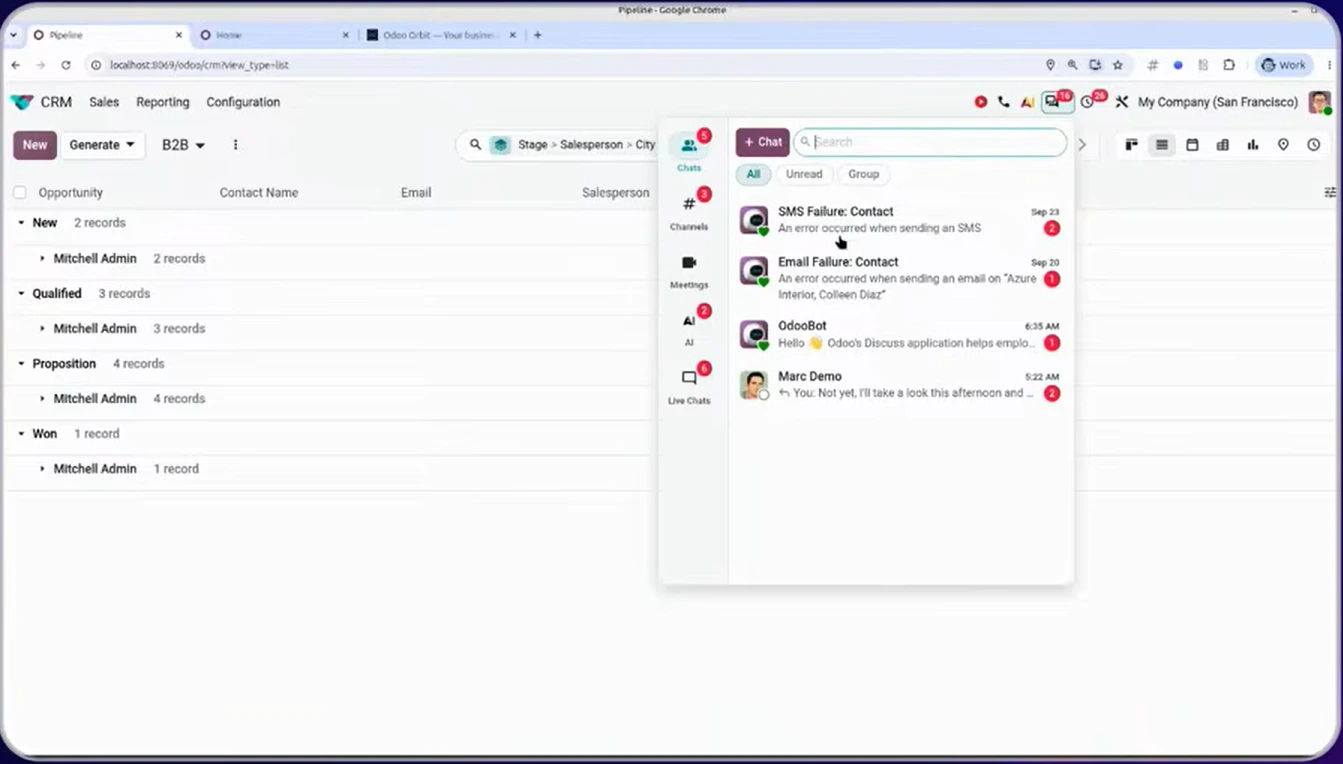Switch to Kanban view

click(x=1131, y=145)
